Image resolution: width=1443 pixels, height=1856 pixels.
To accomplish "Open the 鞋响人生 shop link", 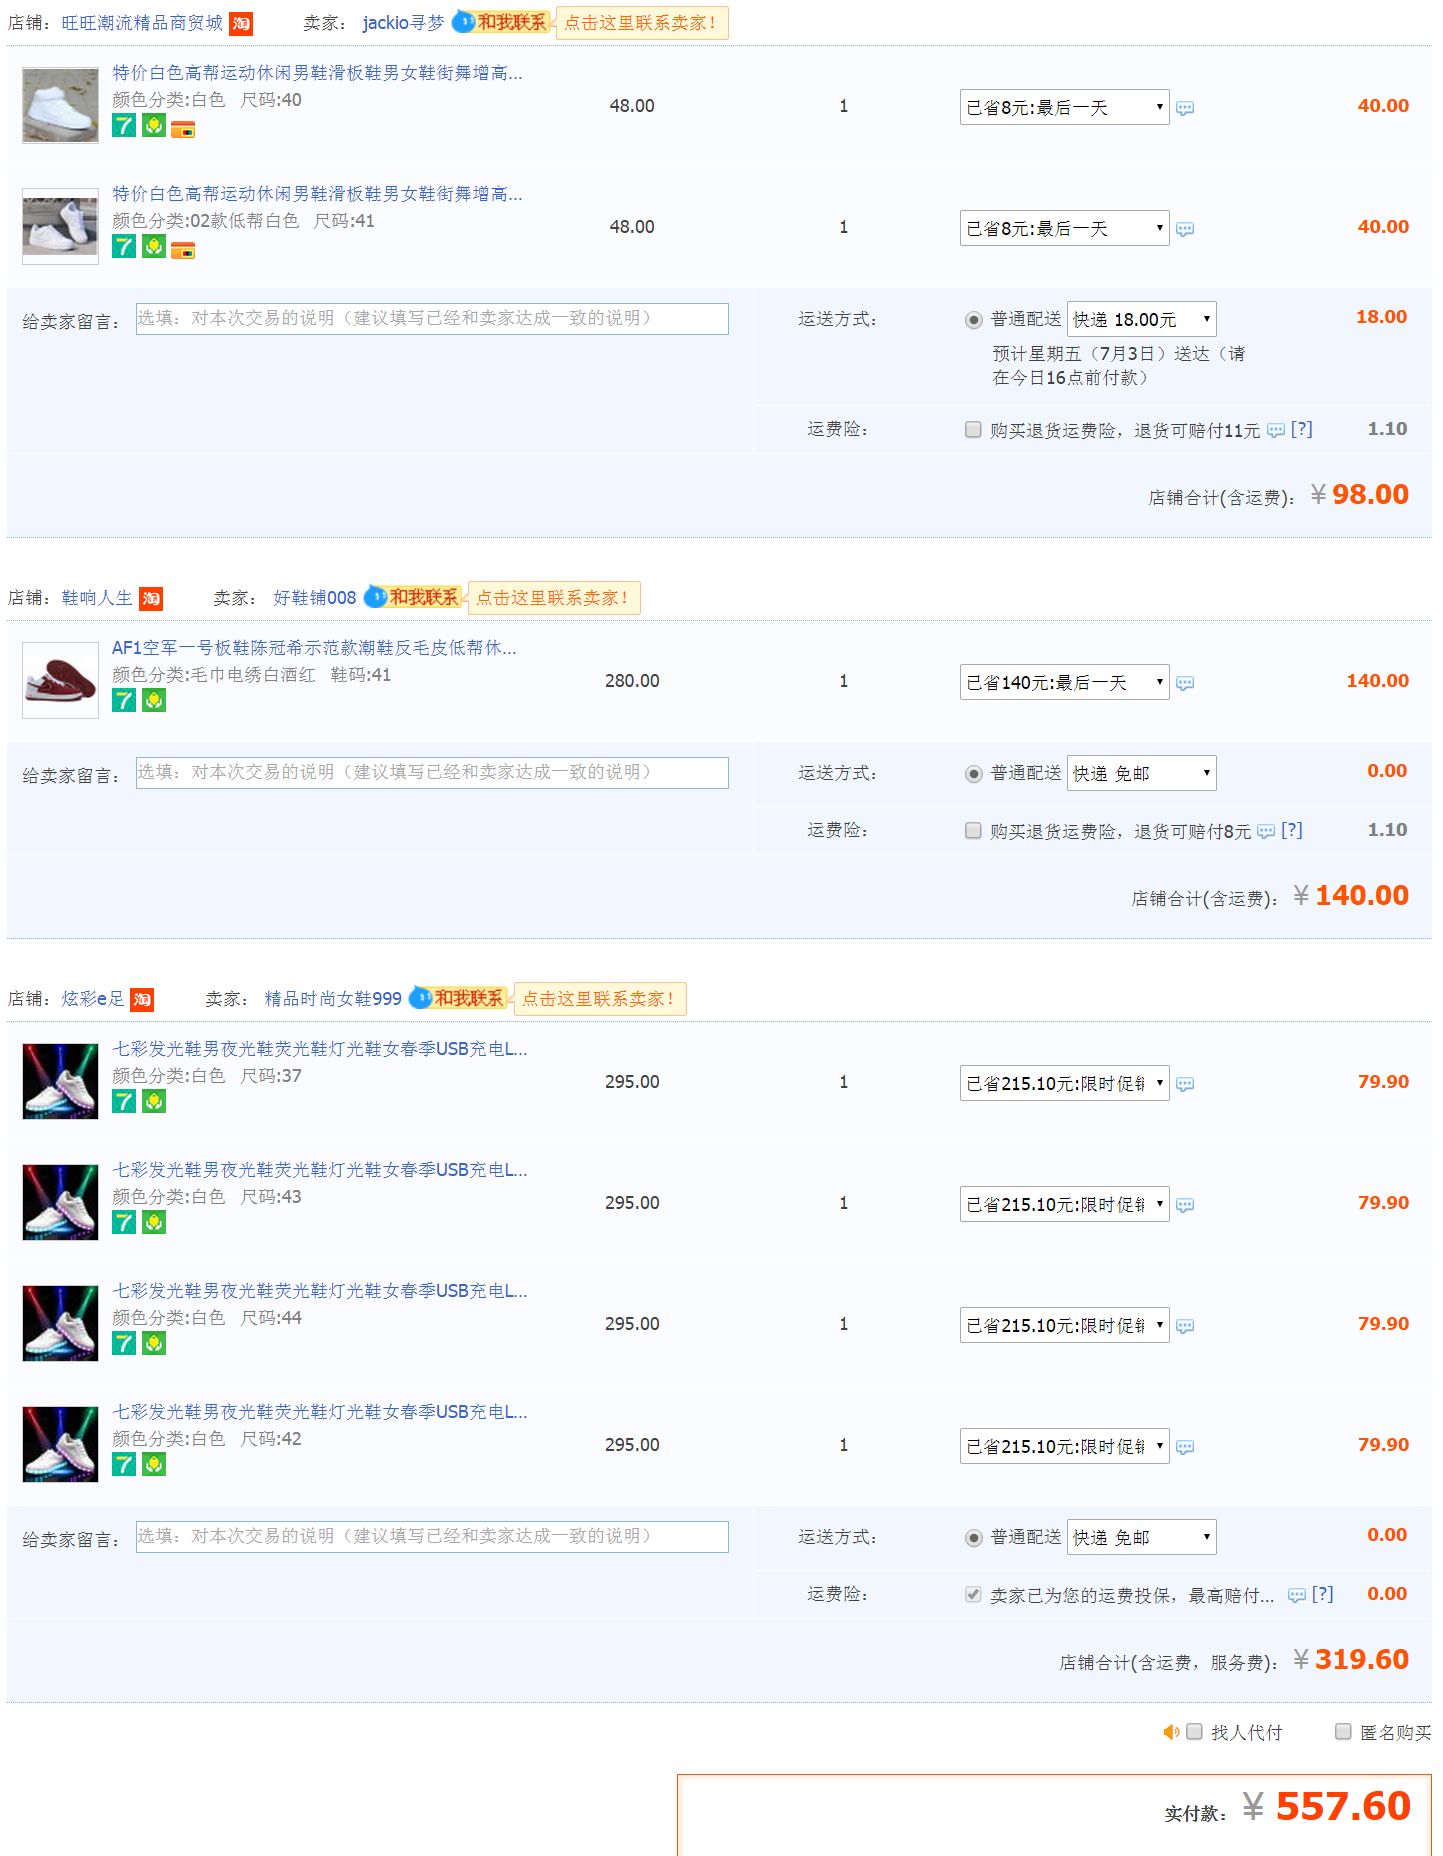I will click(97, 598).
